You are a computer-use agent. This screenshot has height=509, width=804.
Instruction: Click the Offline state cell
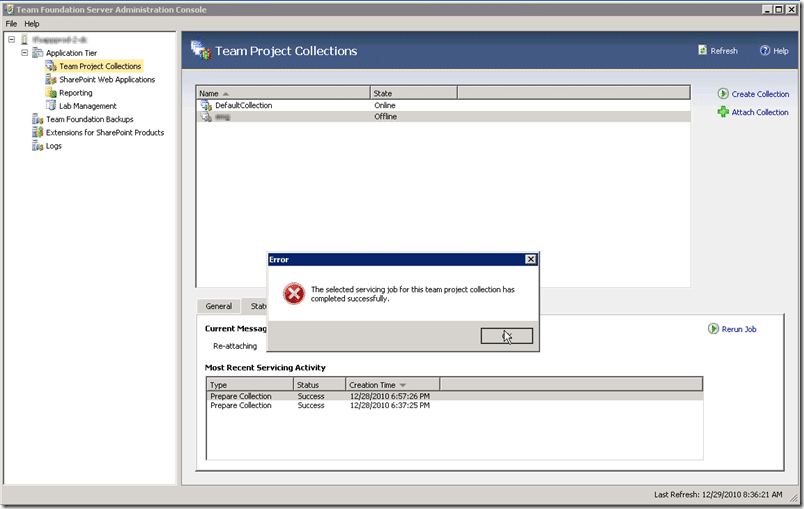[385, 116]
